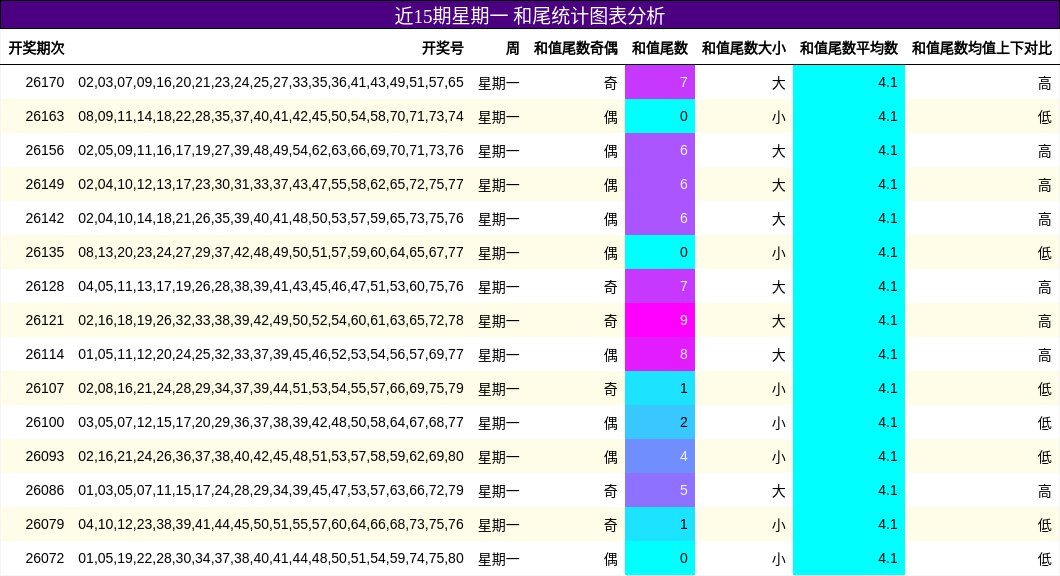Select draw period 26093
The height and width of the screenshot is (576, 1060).
45,456
